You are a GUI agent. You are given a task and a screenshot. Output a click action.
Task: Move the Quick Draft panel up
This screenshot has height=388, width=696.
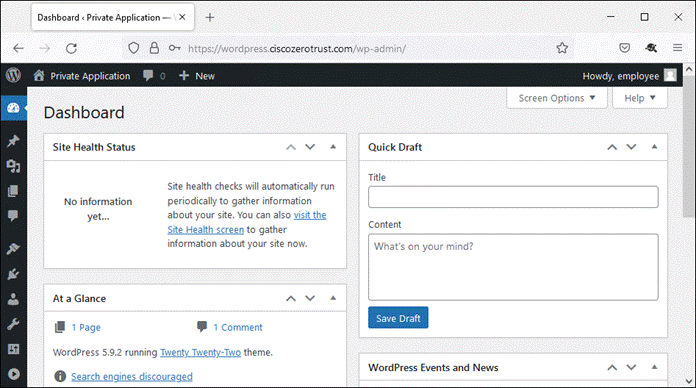pos(612,147)
